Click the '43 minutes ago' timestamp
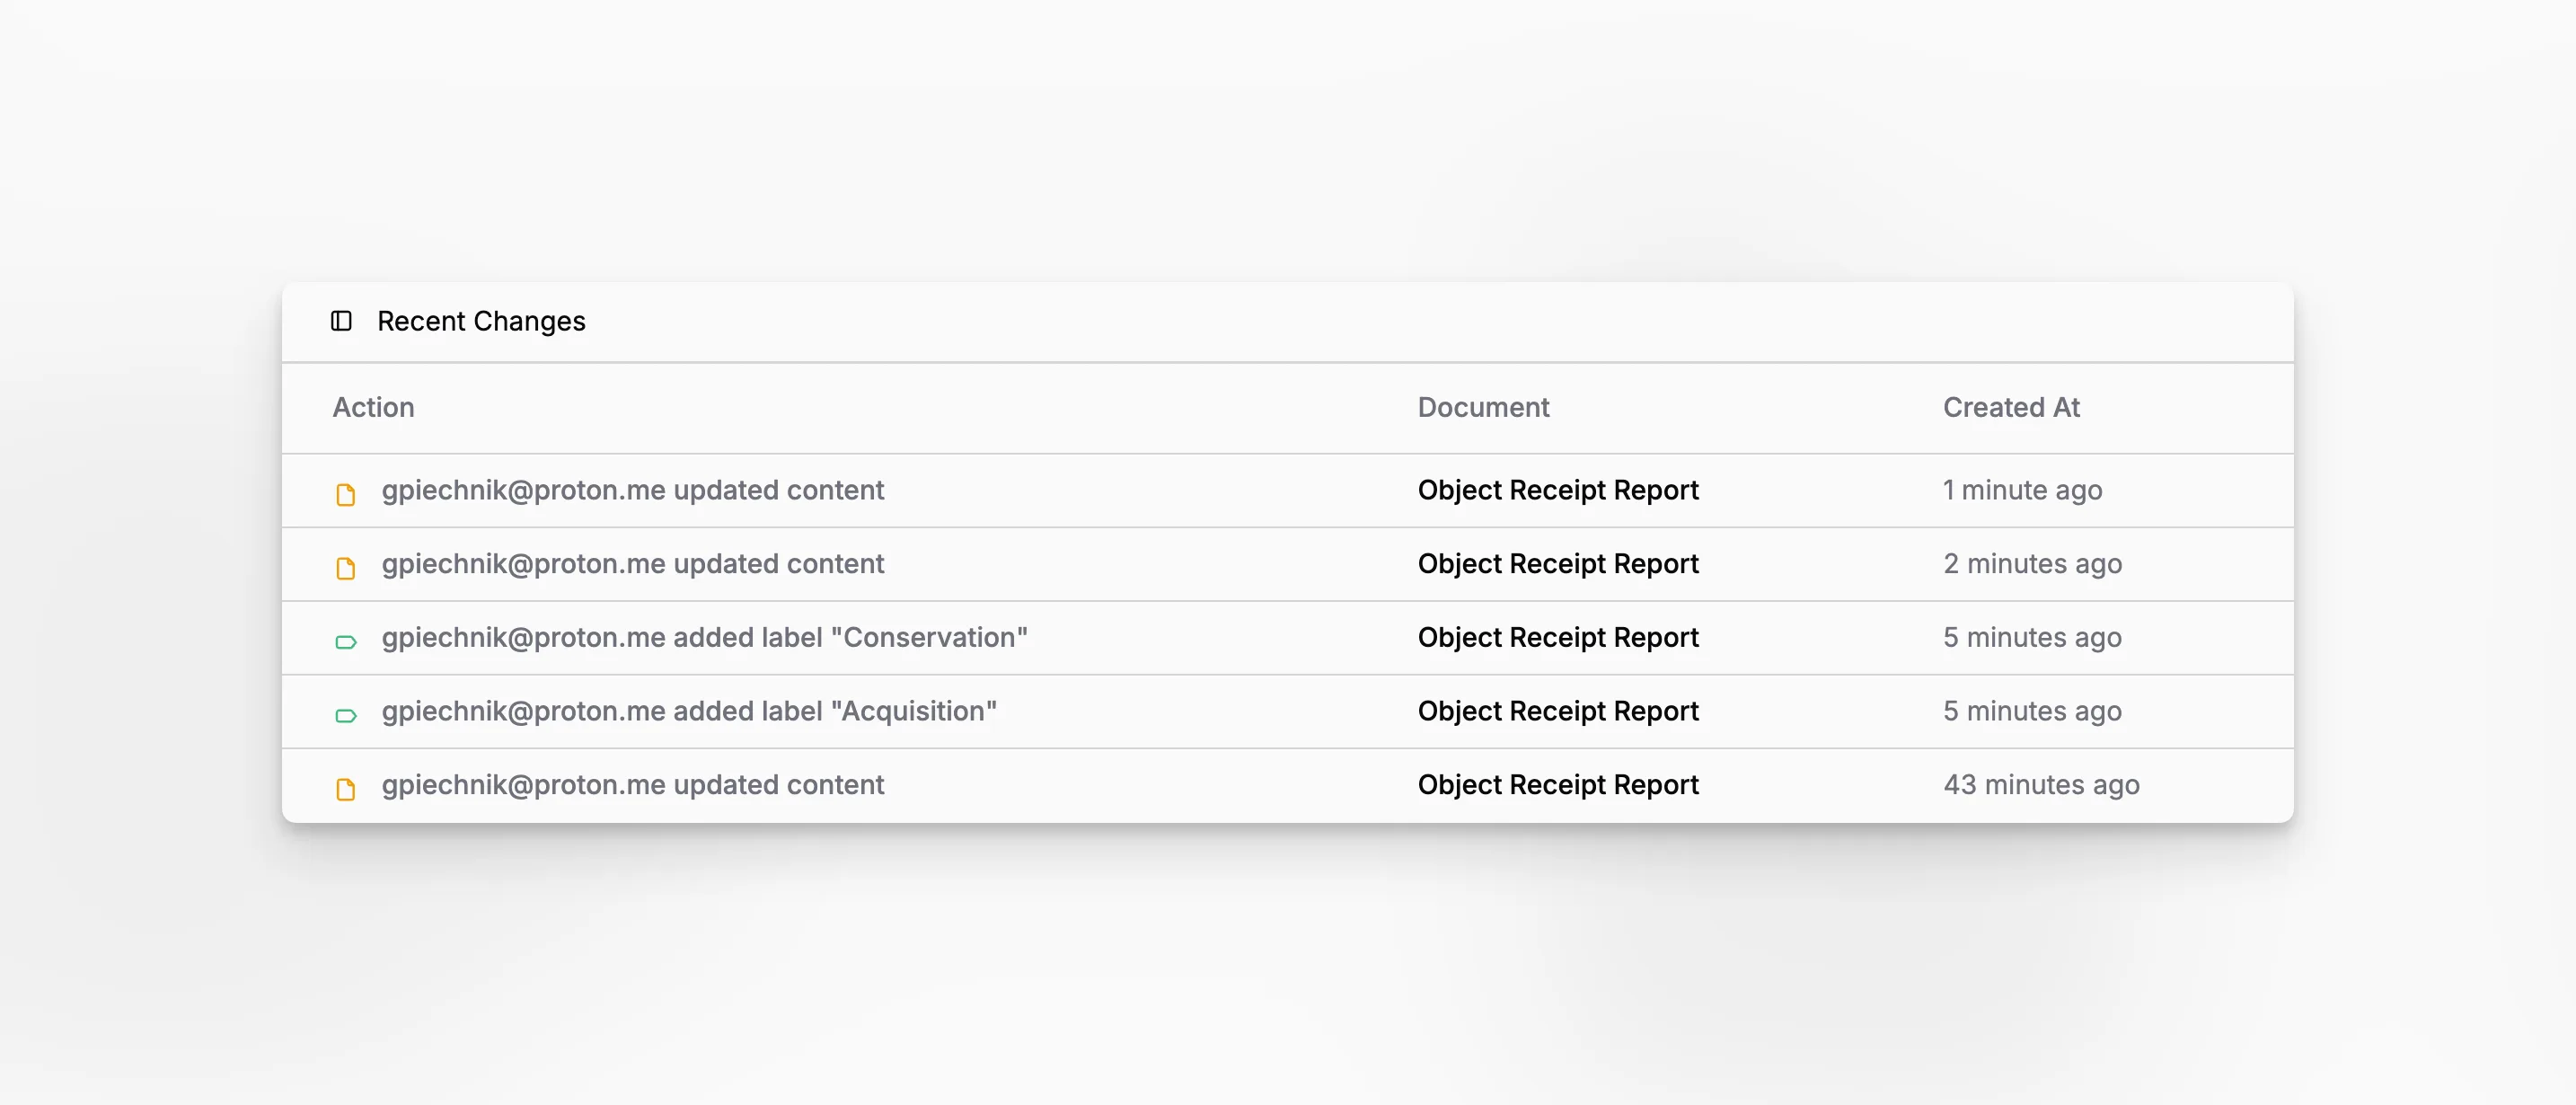The height and width of the screenshot is (1105, 2576). click(2041, 785)
